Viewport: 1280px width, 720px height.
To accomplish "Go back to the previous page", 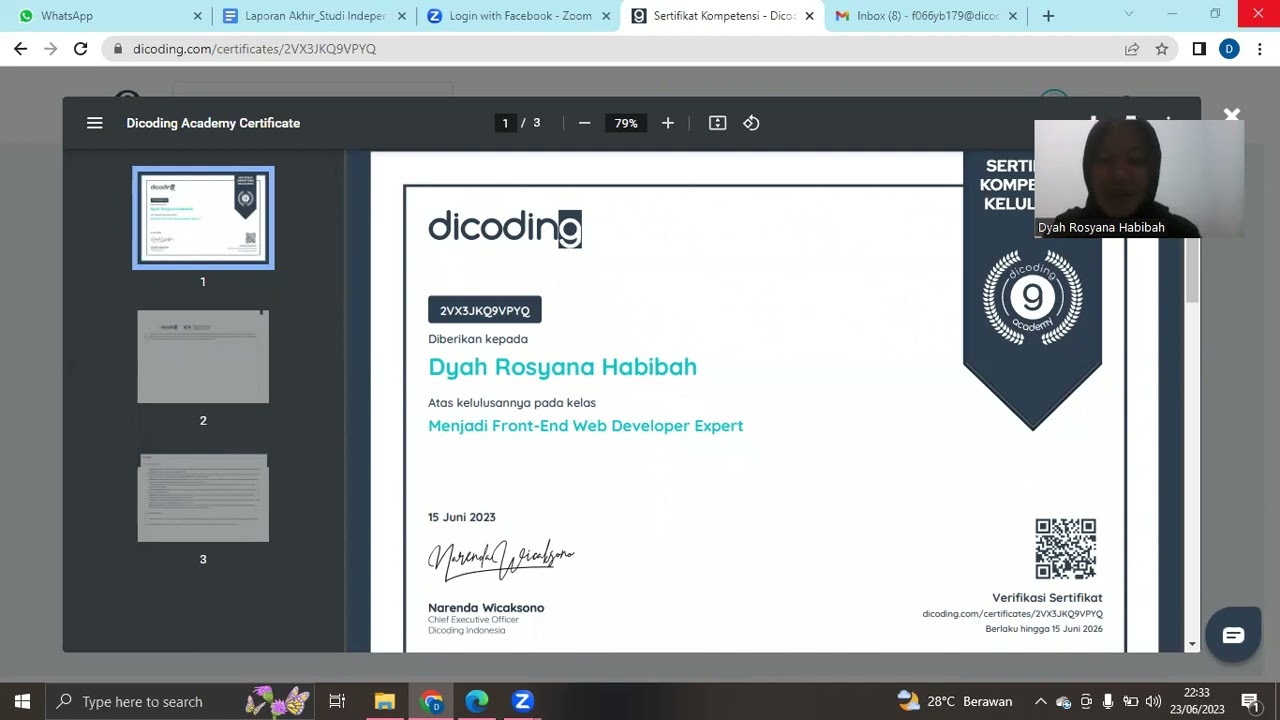I will pyautogui.click(x=21, y=49).
